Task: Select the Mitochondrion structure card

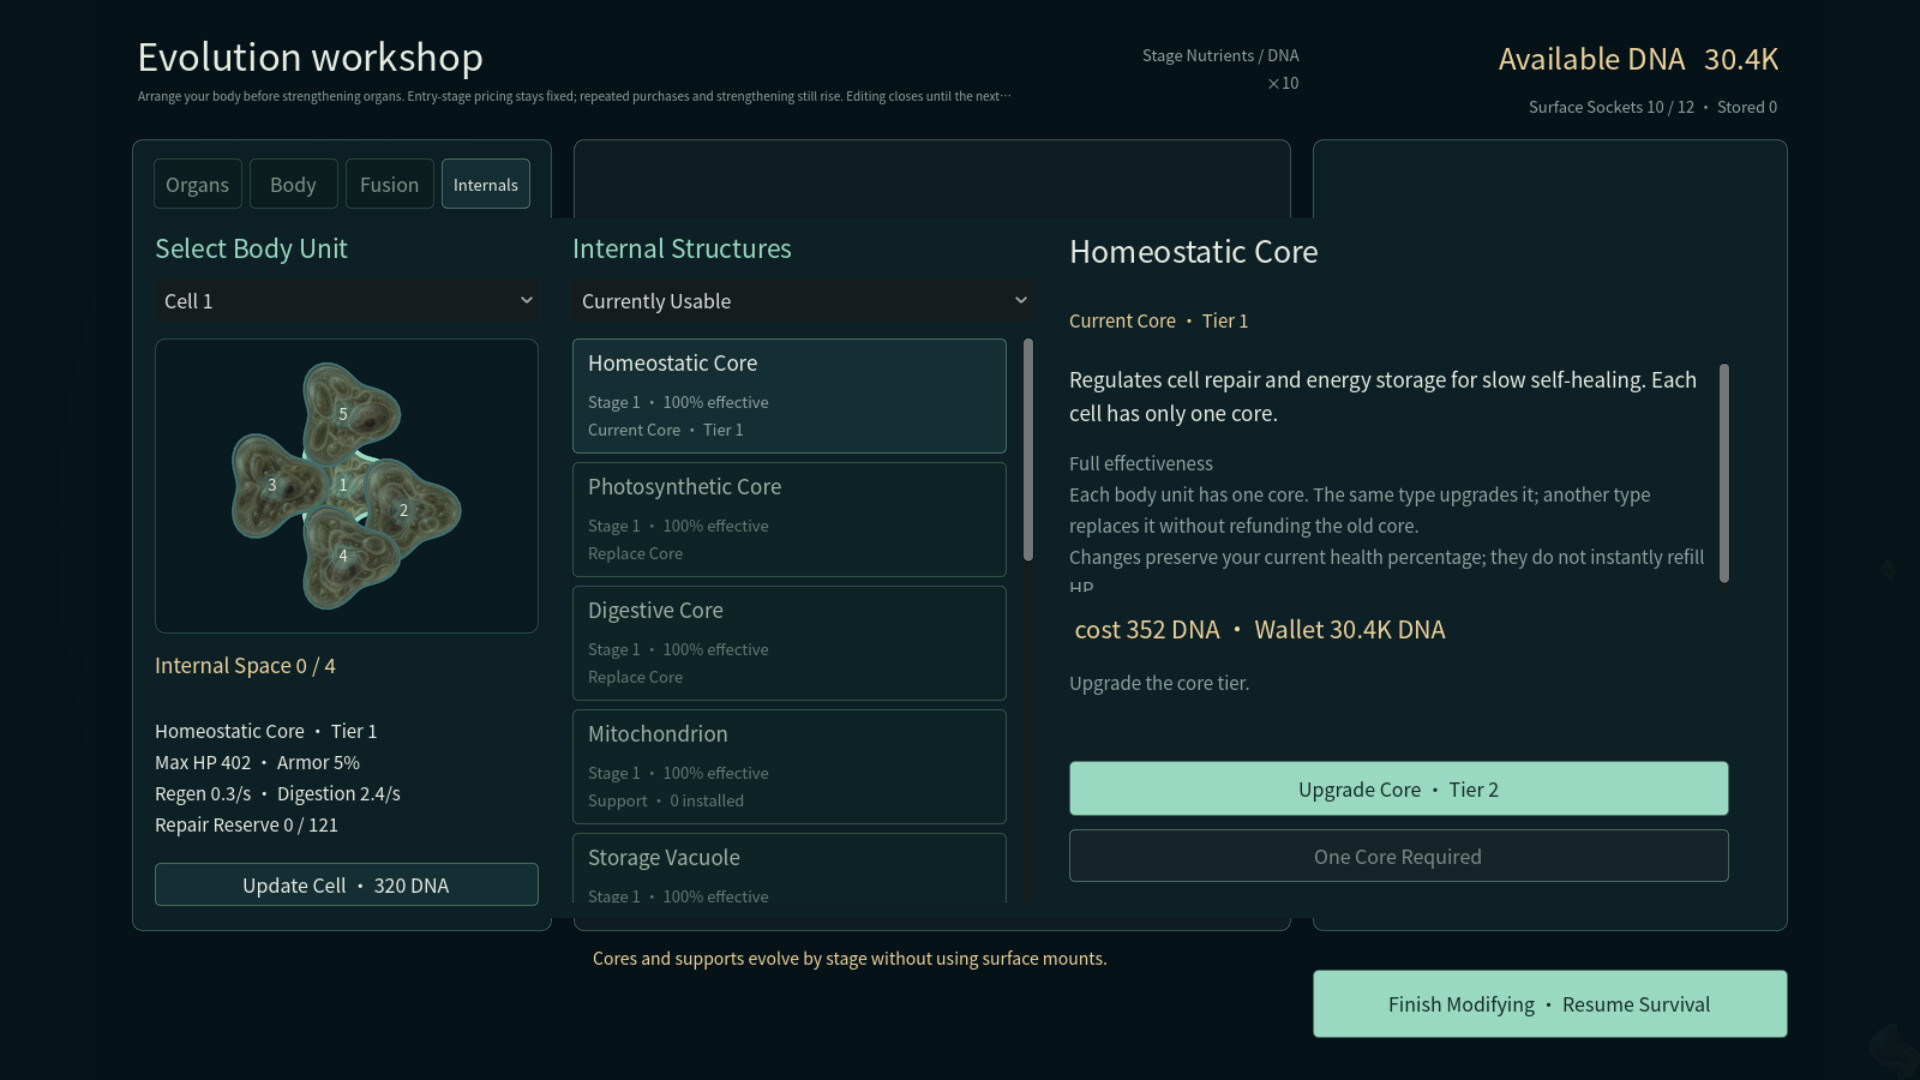Action: (789, 767)
